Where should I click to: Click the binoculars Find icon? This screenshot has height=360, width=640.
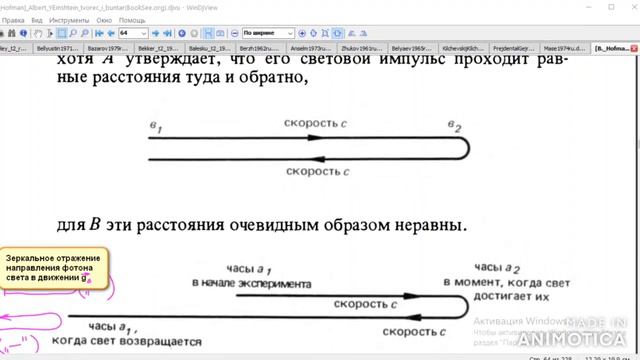pos(12,33)
